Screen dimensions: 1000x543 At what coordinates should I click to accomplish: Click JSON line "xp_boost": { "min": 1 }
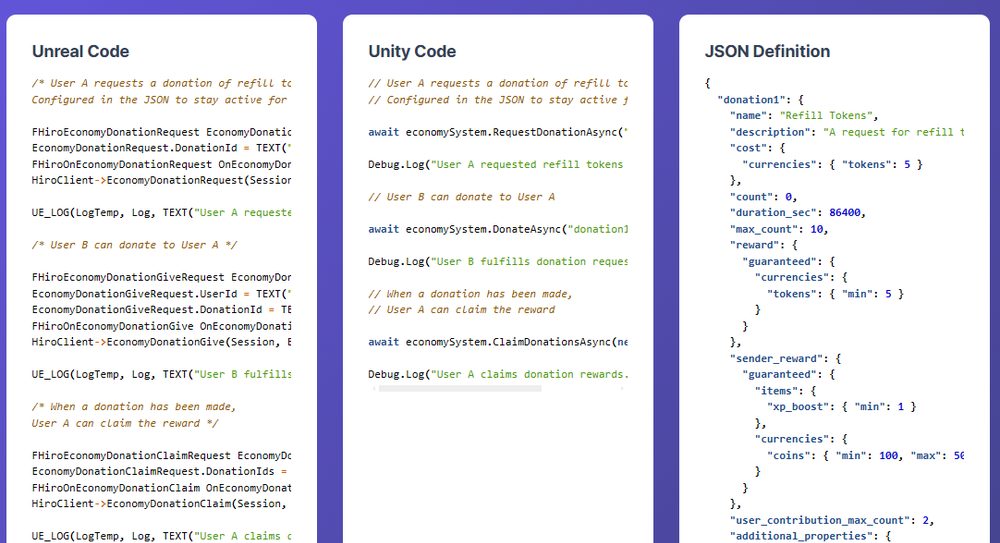pyautogui.click(x=841, y=406)
